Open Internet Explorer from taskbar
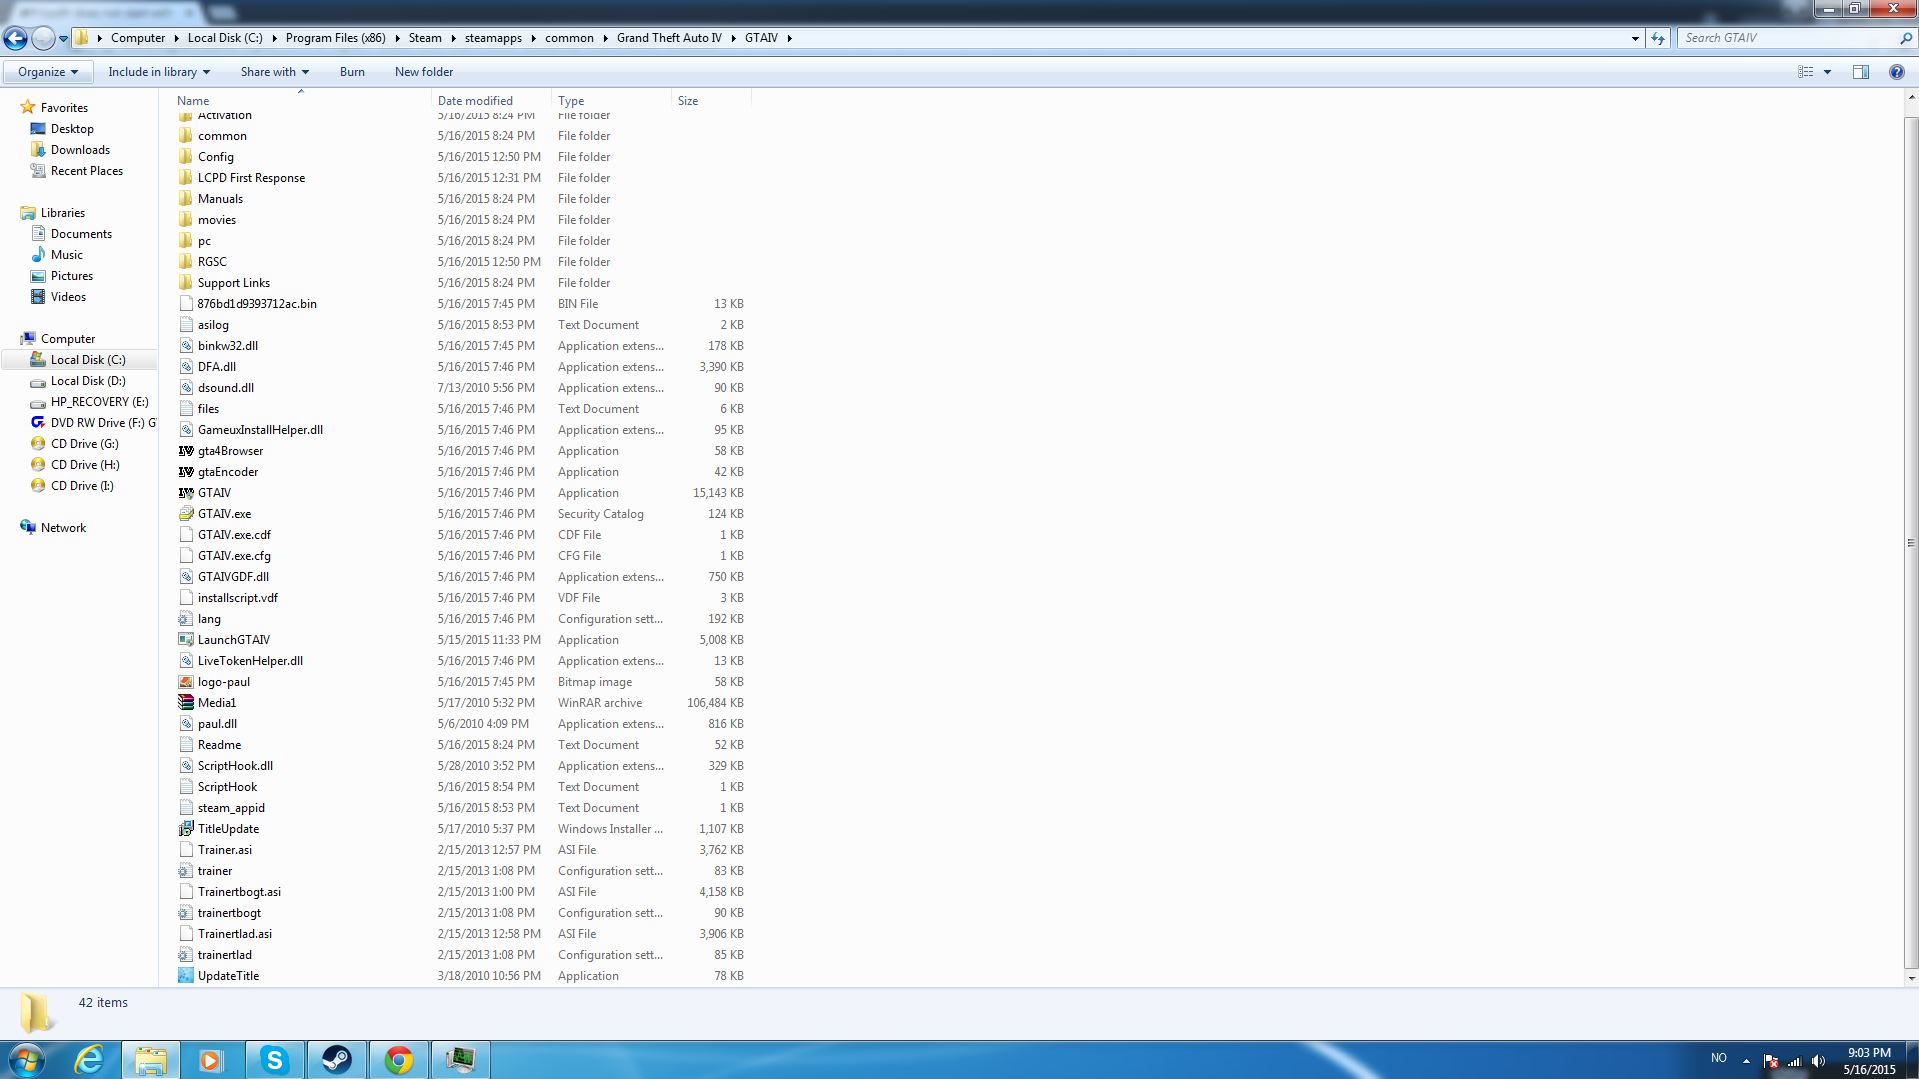The image size is (1919, 1079). 89,1060
